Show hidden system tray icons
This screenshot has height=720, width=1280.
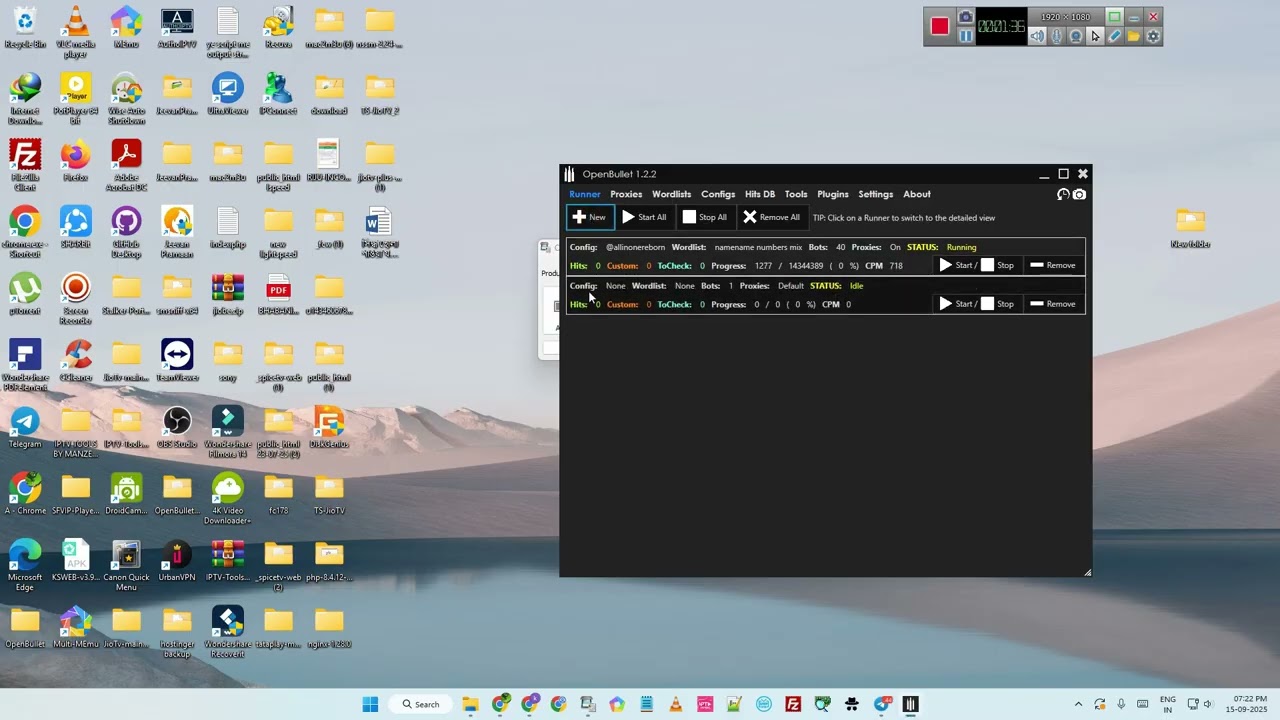[x=1078, y=704]
